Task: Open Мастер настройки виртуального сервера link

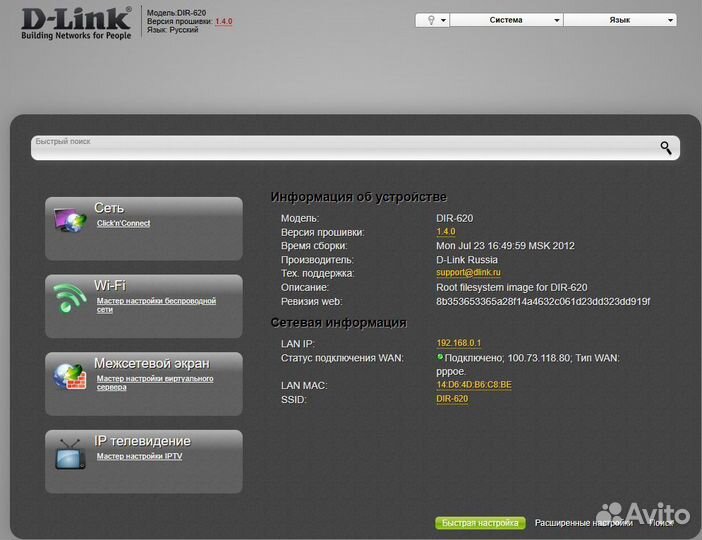Action: point(155,383)
